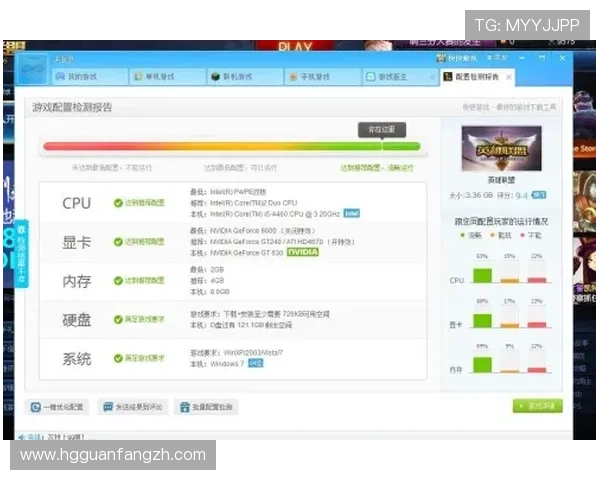Open the 我的游戏 tab
Screen dimensions: 600x480
coord(90,77)
